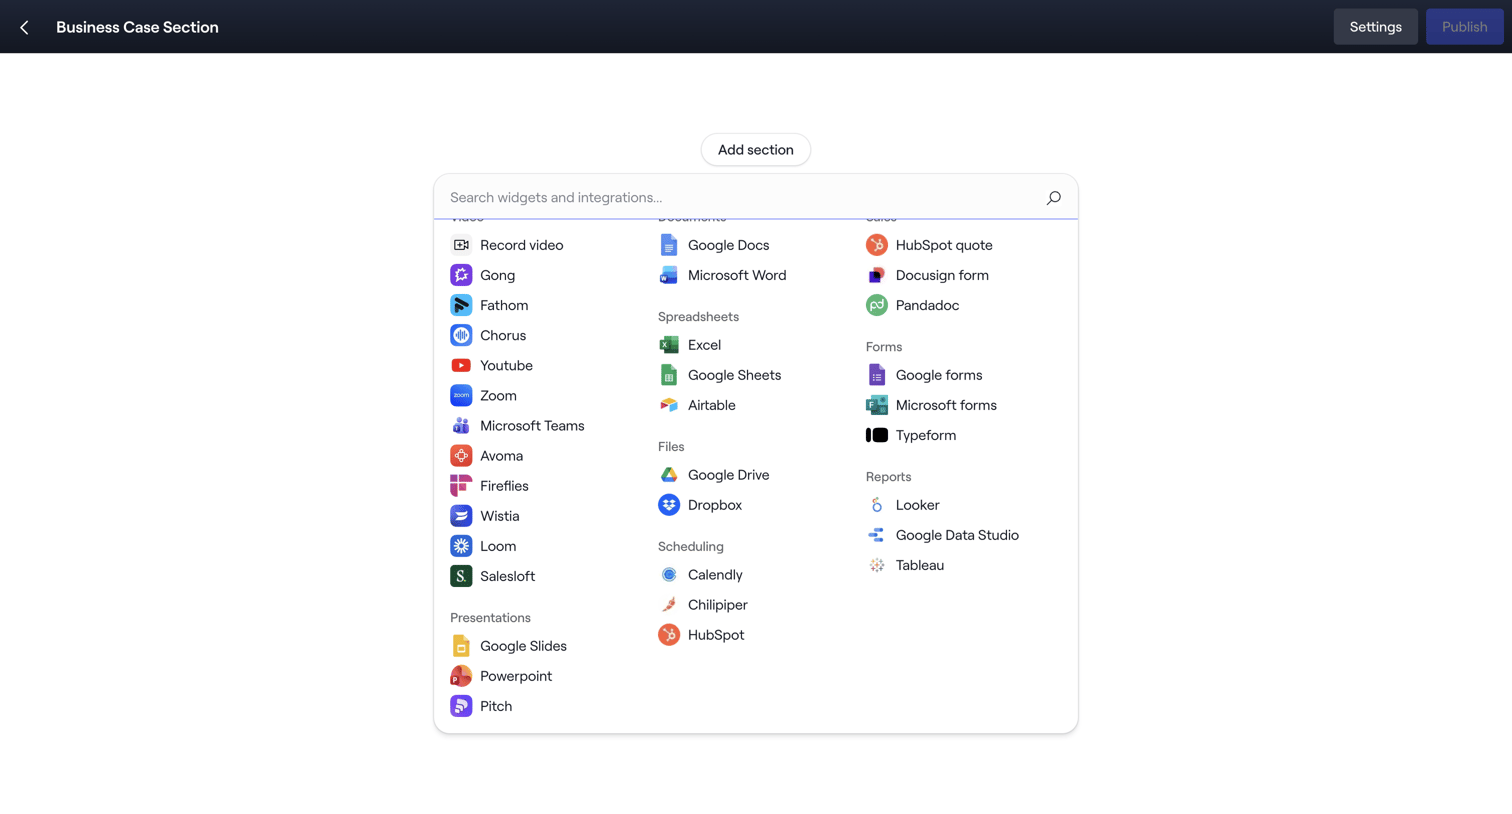1512x814 pixels.
Task: Pick the Typeform label
Action: (x=926, y=435)
